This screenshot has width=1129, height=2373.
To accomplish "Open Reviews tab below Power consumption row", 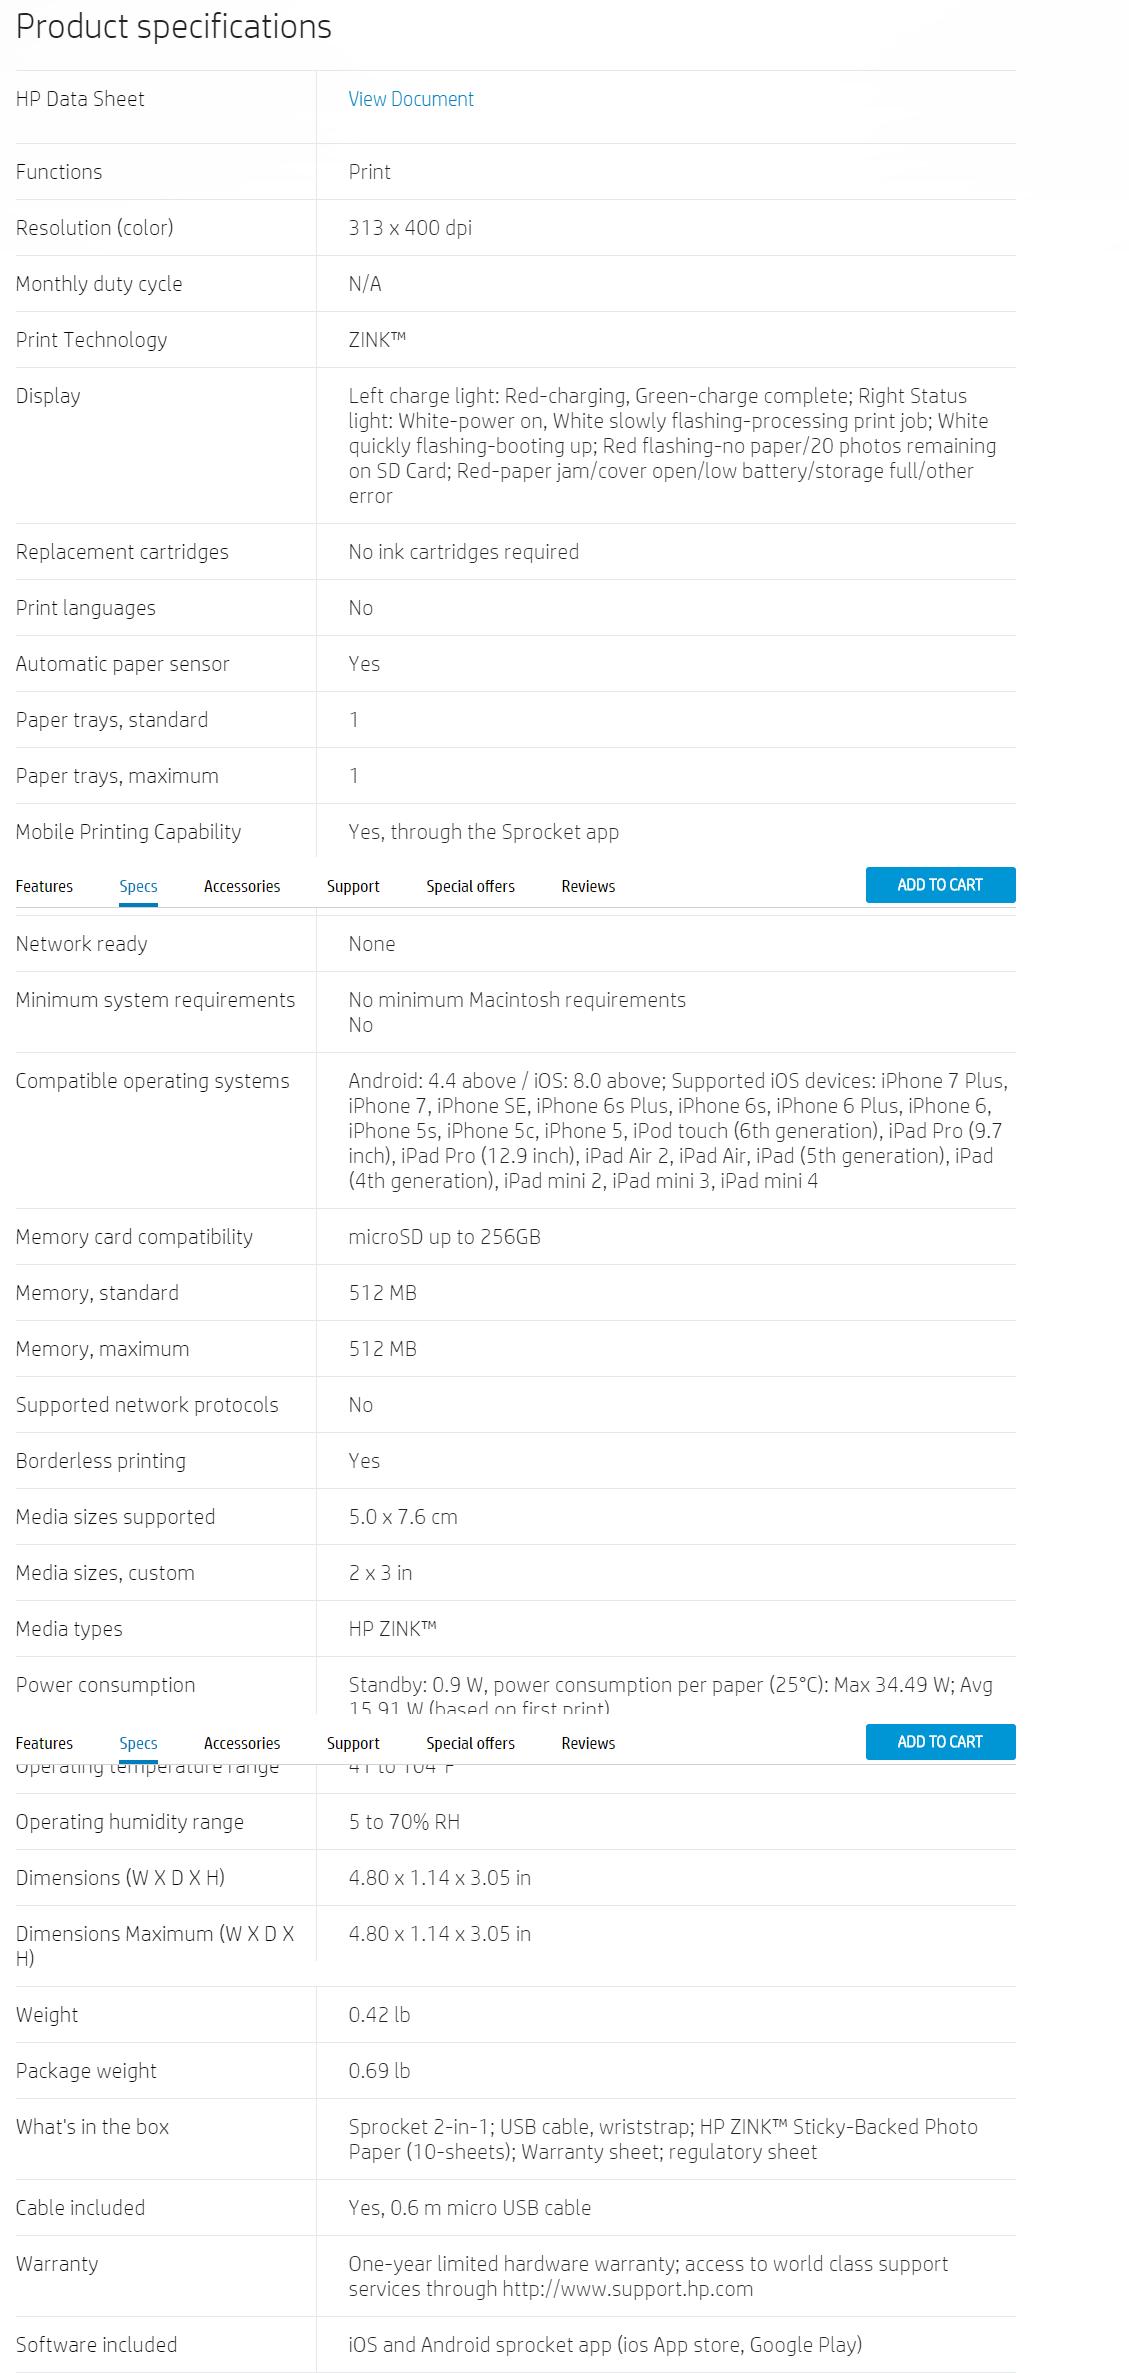I will pos(588,1743).
